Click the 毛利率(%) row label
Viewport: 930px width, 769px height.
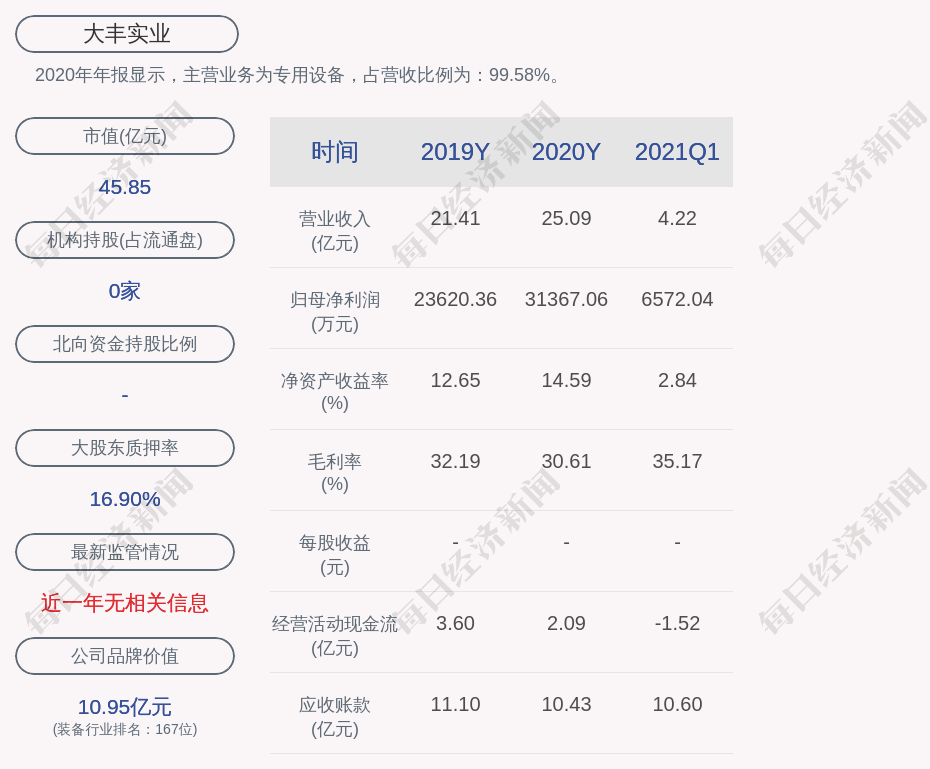point(335,473)
